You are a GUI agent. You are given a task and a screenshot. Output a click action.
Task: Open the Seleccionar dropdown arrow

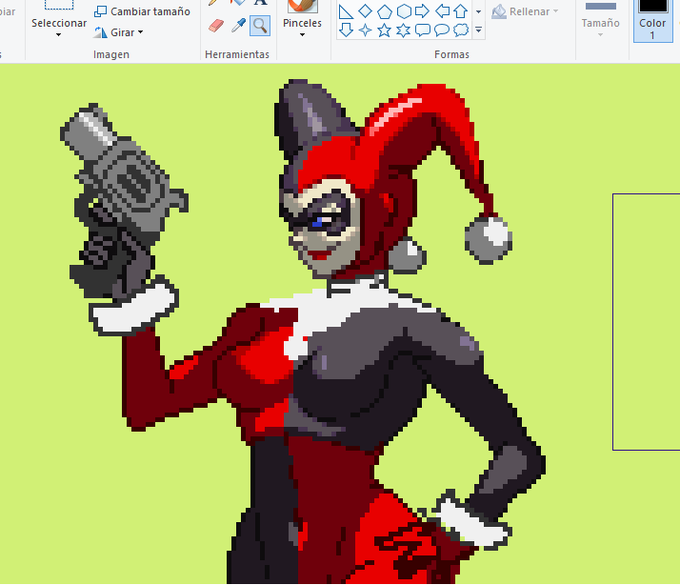[x=59, y=35]
